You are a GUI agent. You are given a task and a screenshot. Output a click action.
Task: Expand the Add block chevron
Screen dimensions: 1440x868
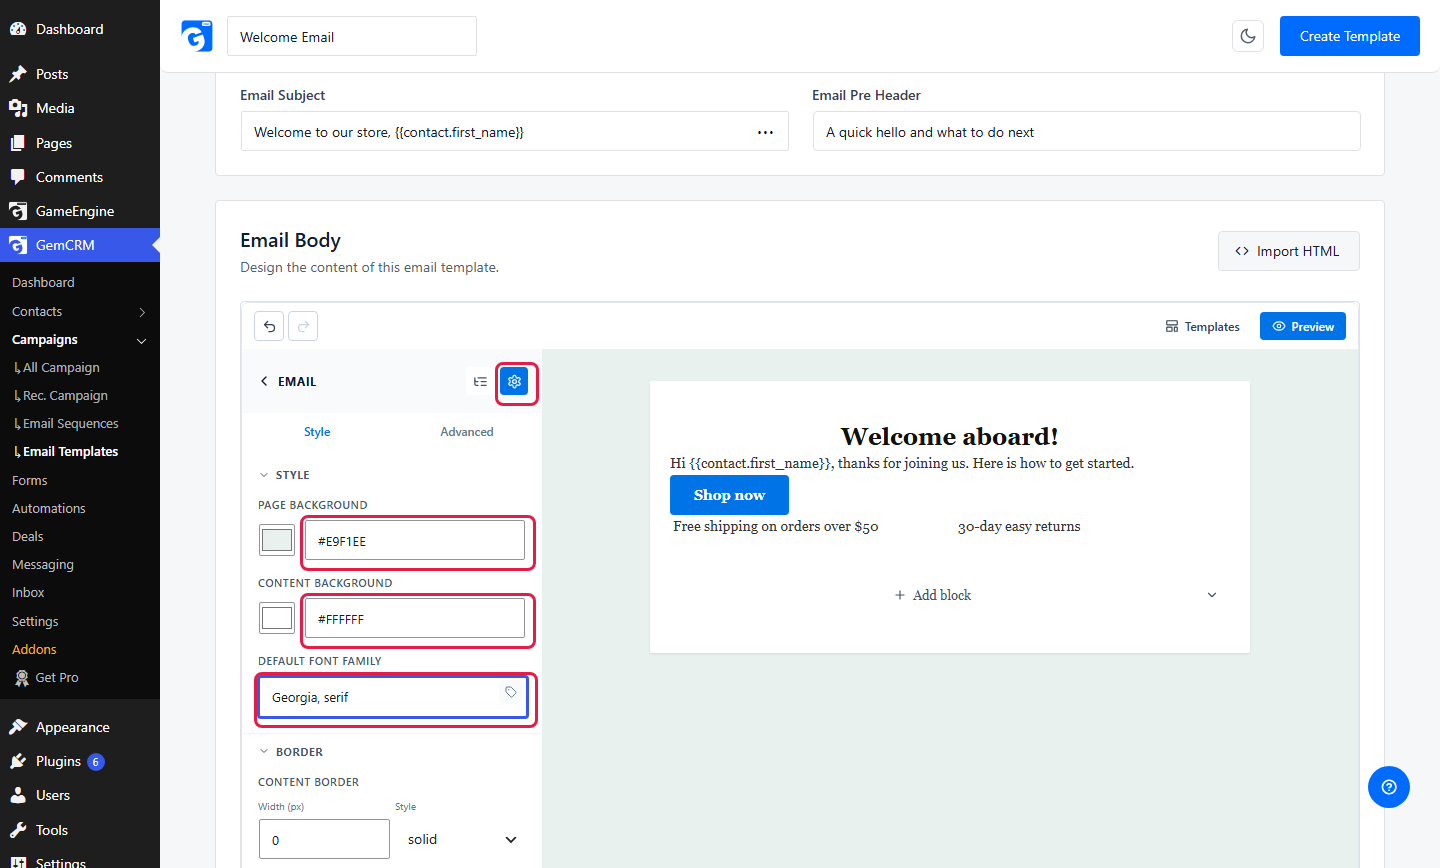pyautogui.click(x=1212, y=595)
